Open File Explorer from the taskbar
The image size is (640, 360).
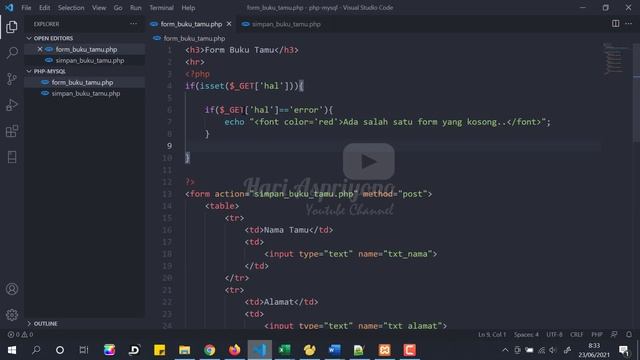[184, 350]
